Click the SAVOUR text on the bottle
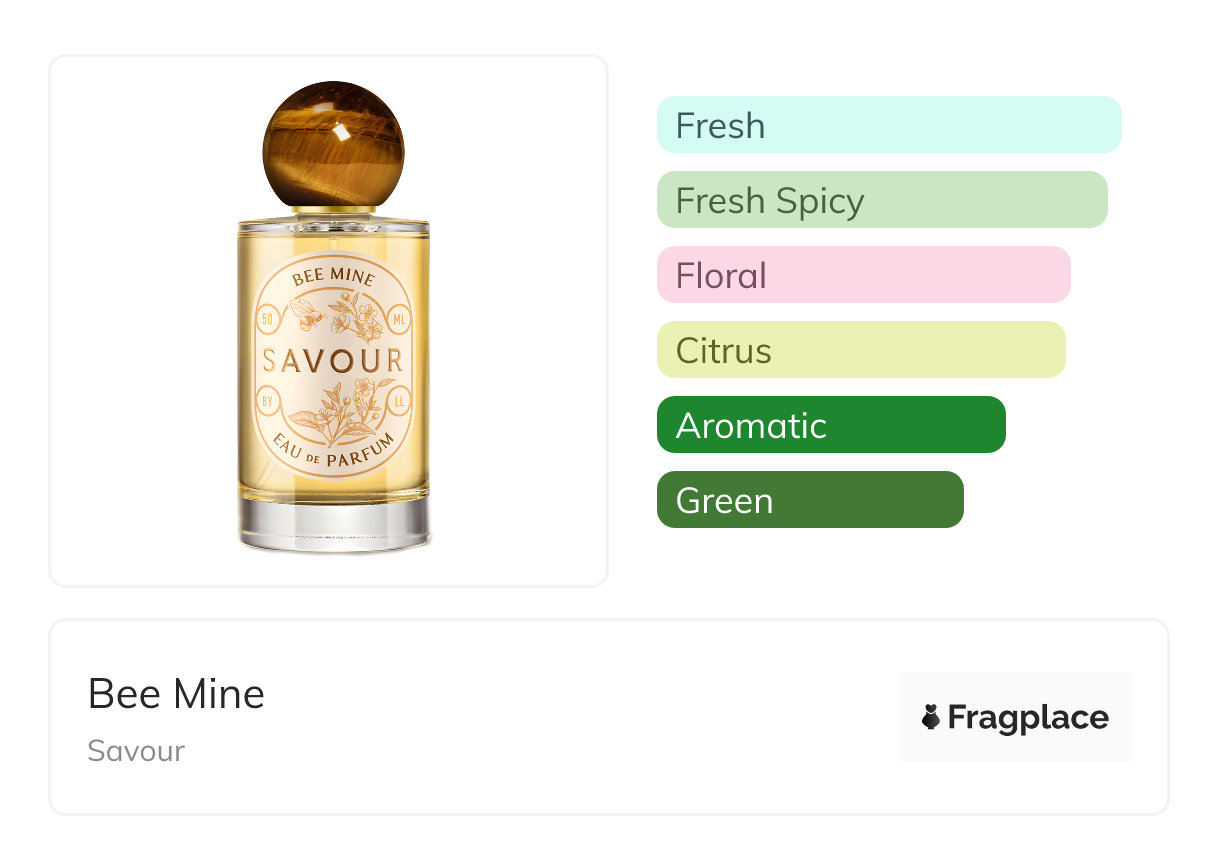Image resolution: width=1218 pixels, height=864 pixels. point(333,360)
